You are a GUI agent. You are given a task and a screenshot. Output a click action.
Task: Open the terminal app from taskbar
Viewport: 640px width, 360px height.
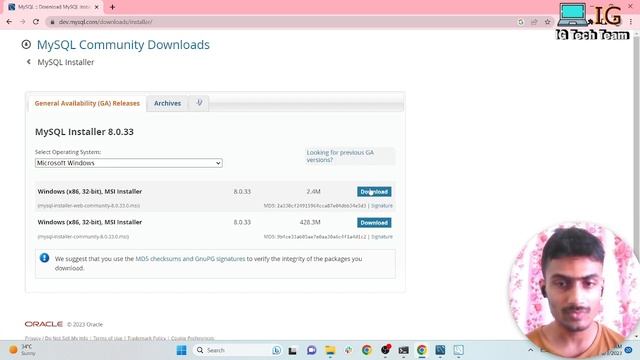coord(403,350)
